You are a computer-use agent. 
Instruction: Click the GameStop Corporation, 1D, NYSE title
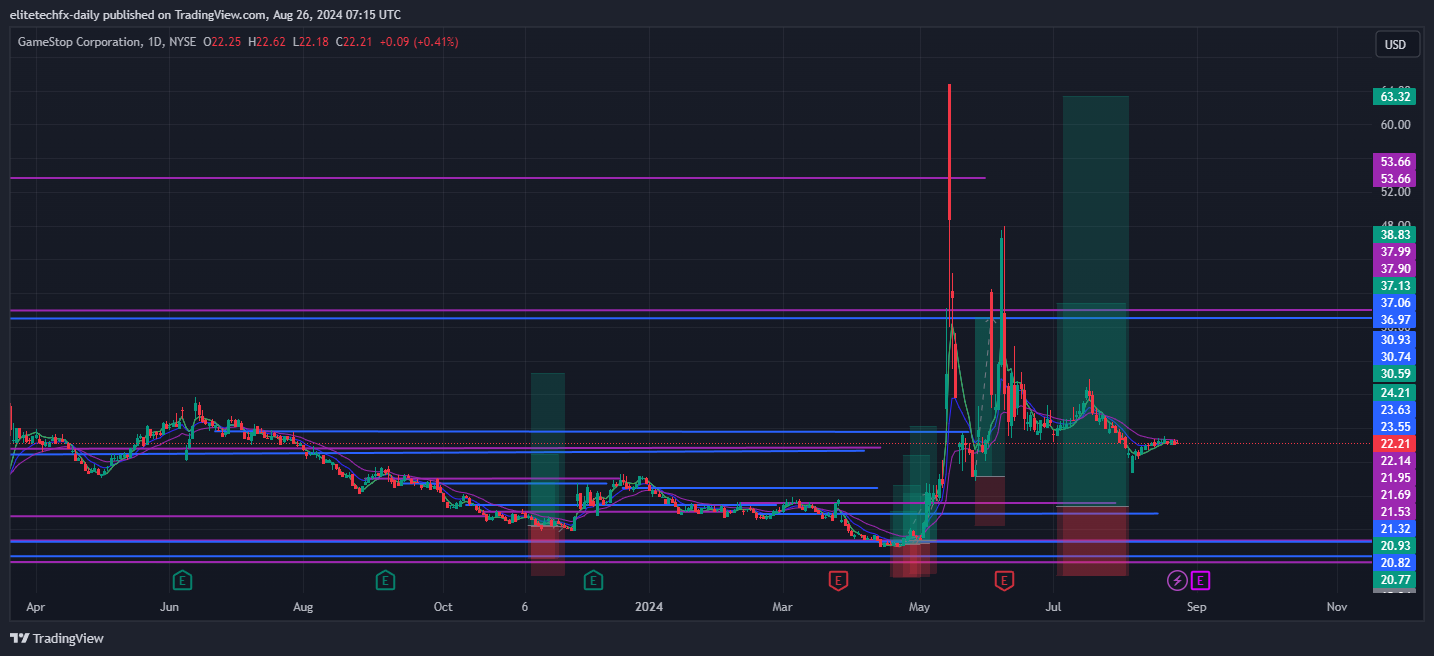coord(107,42)
